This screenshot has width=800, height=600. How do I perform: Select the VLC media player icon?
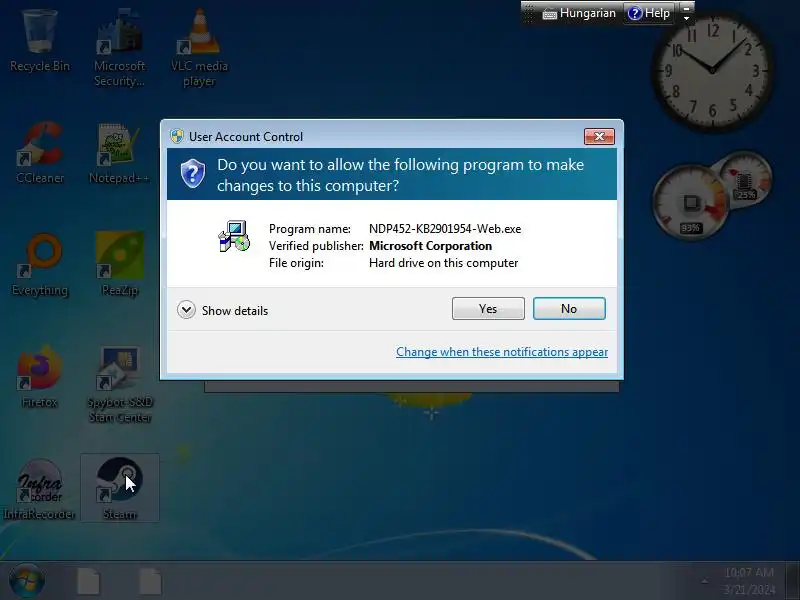pyautogui.click(x=199, y=47)
